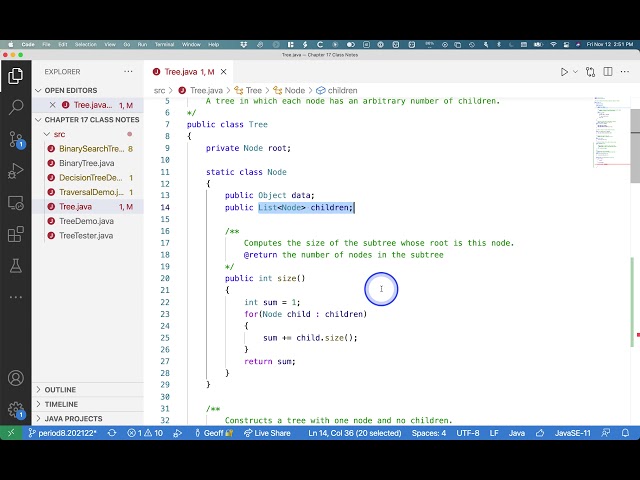Run Java file with play button

tap(564, 72)
